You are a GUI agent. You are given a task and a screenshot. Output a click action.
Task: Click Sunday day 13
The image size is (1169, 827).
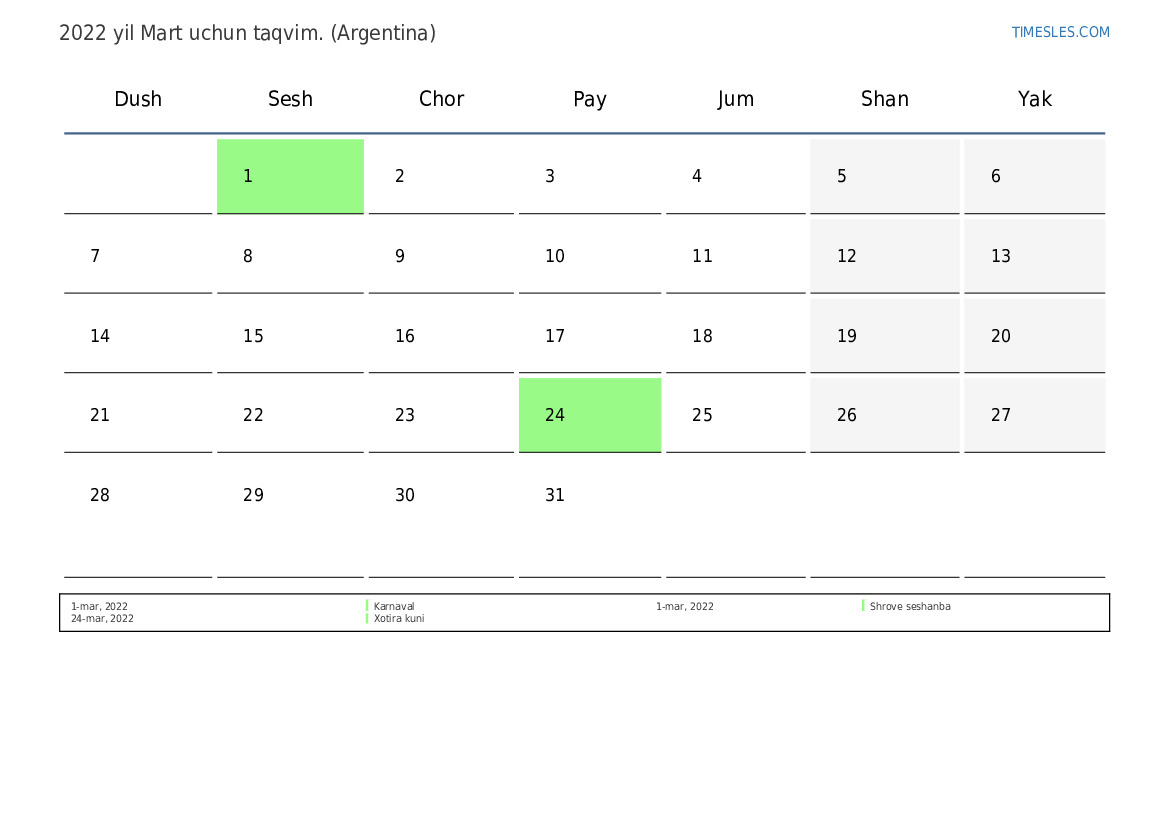click(1035, 256)
